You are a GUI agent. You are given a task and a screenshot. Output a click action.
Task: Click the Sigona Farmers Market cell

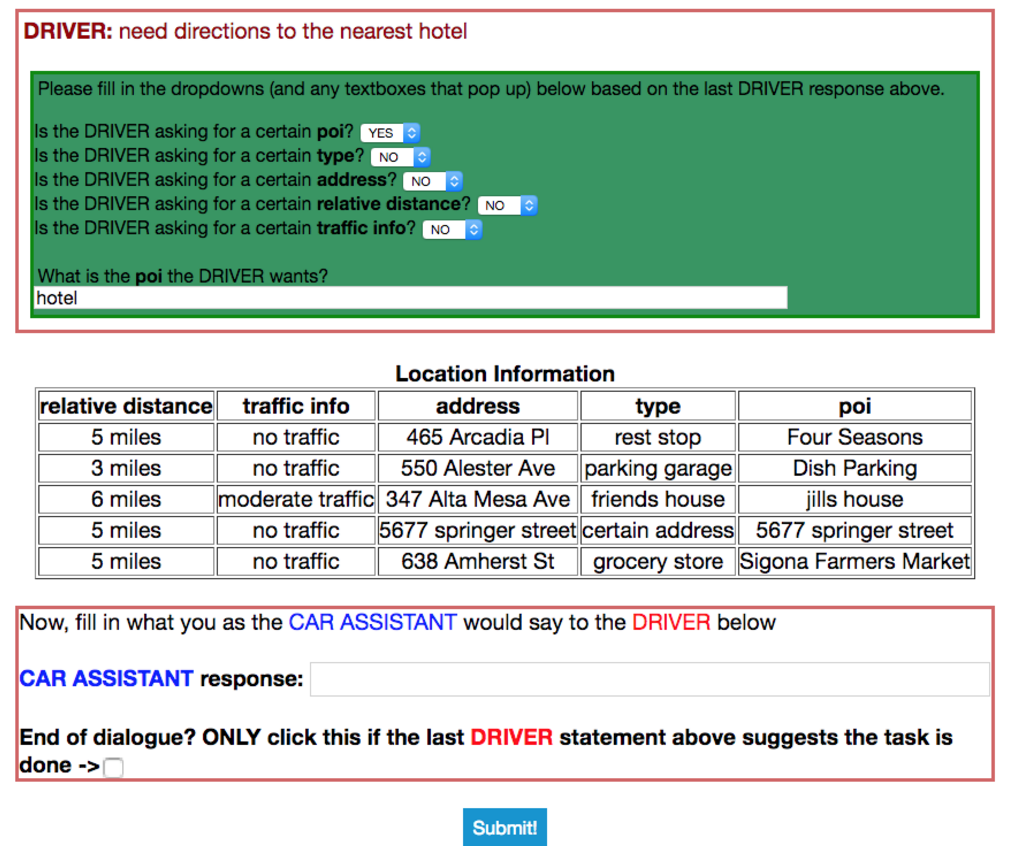coord(855,561)
